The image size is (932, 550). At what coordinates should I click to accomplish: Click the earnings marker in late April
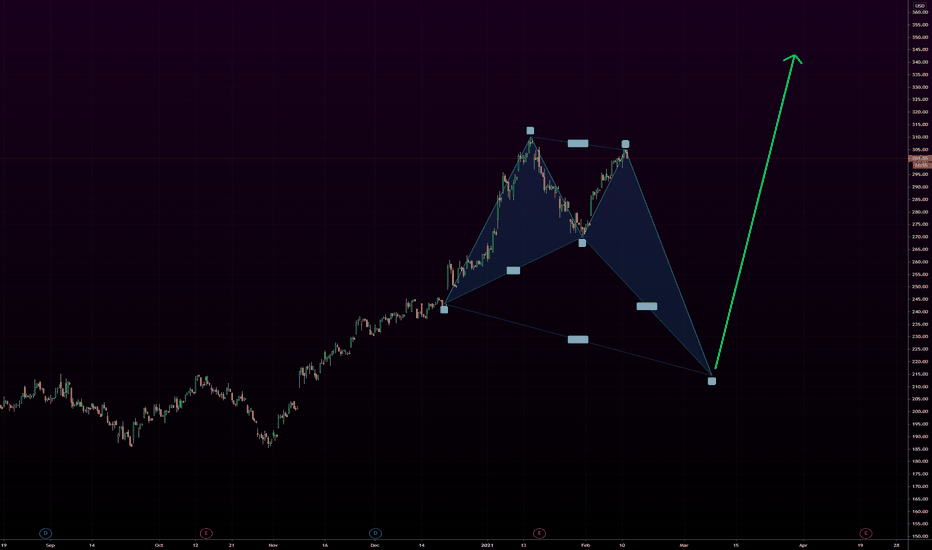[865, 533]
